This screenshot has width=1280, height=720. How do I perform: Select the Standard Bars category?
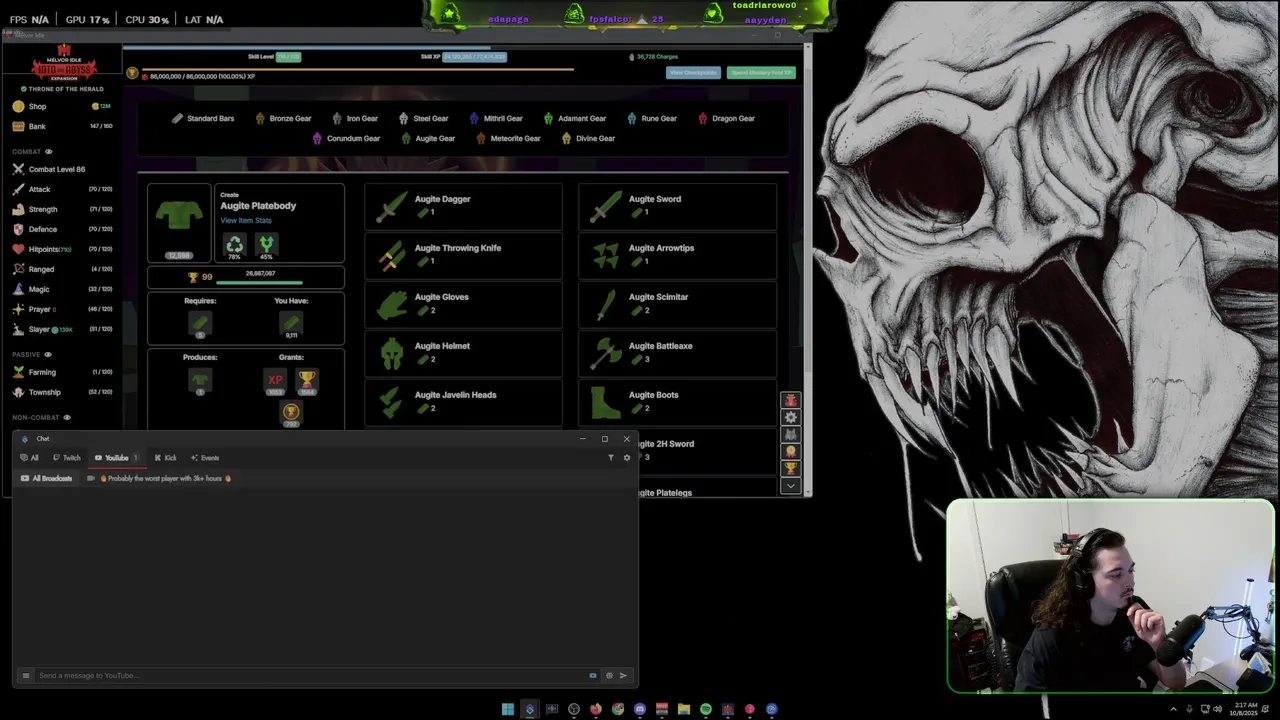click(203, 118)
